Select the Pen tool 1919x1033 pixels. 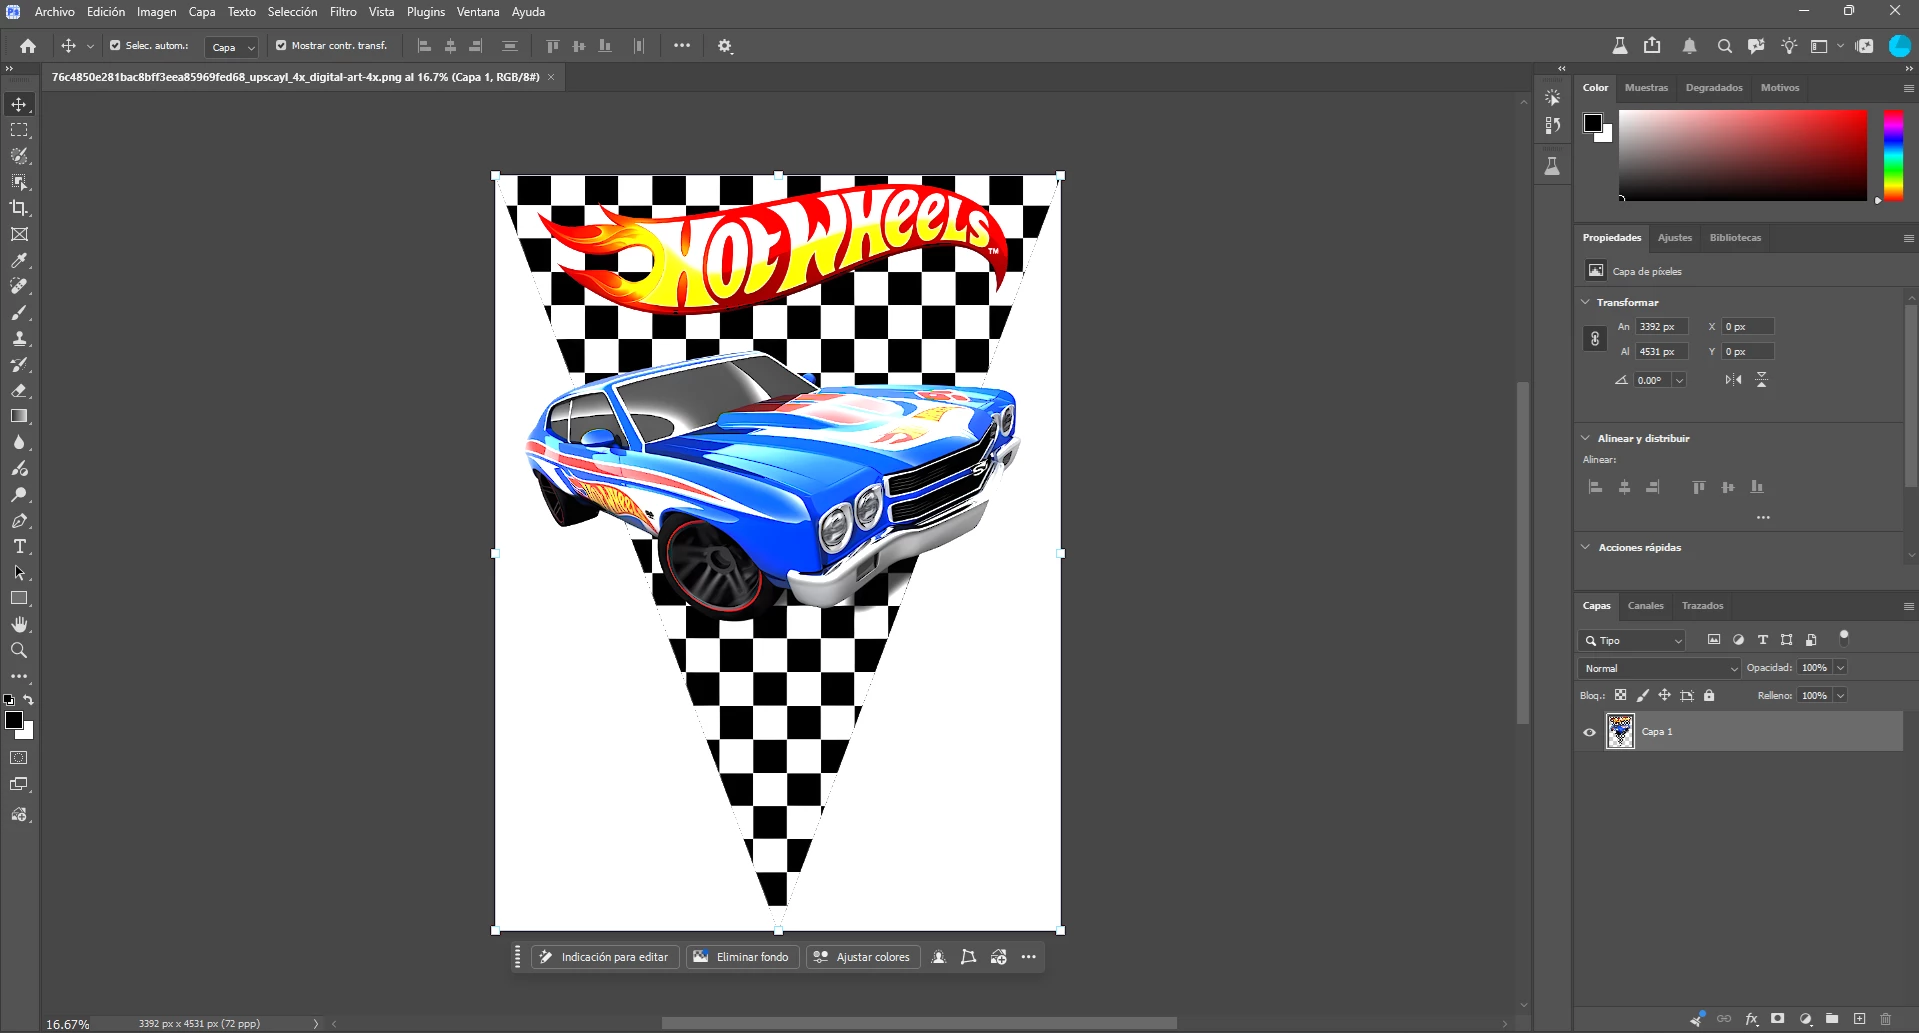(x=19, y=521)
